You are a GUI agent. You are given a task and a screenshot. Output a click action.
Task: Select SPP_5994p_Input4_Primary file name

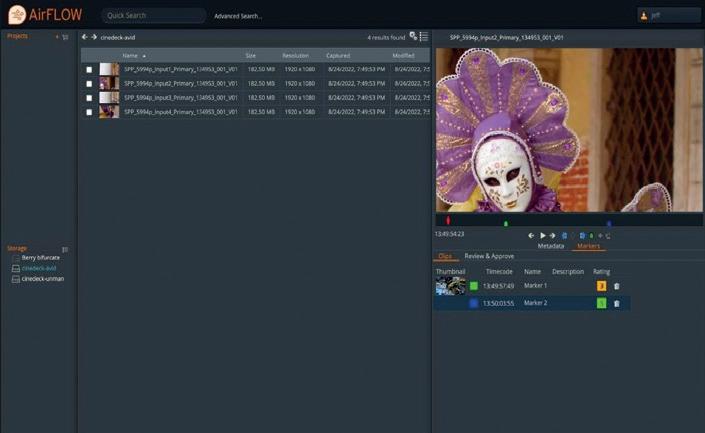pos(181,112)
